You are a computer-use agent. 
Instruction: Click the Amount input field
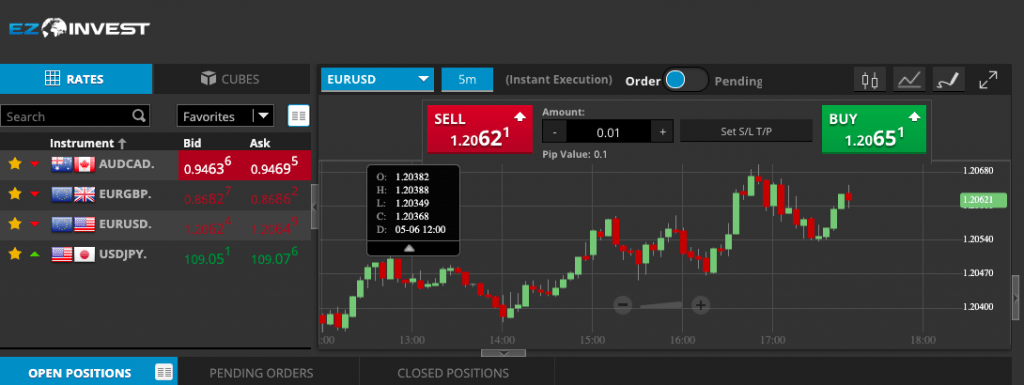(608, 132)
